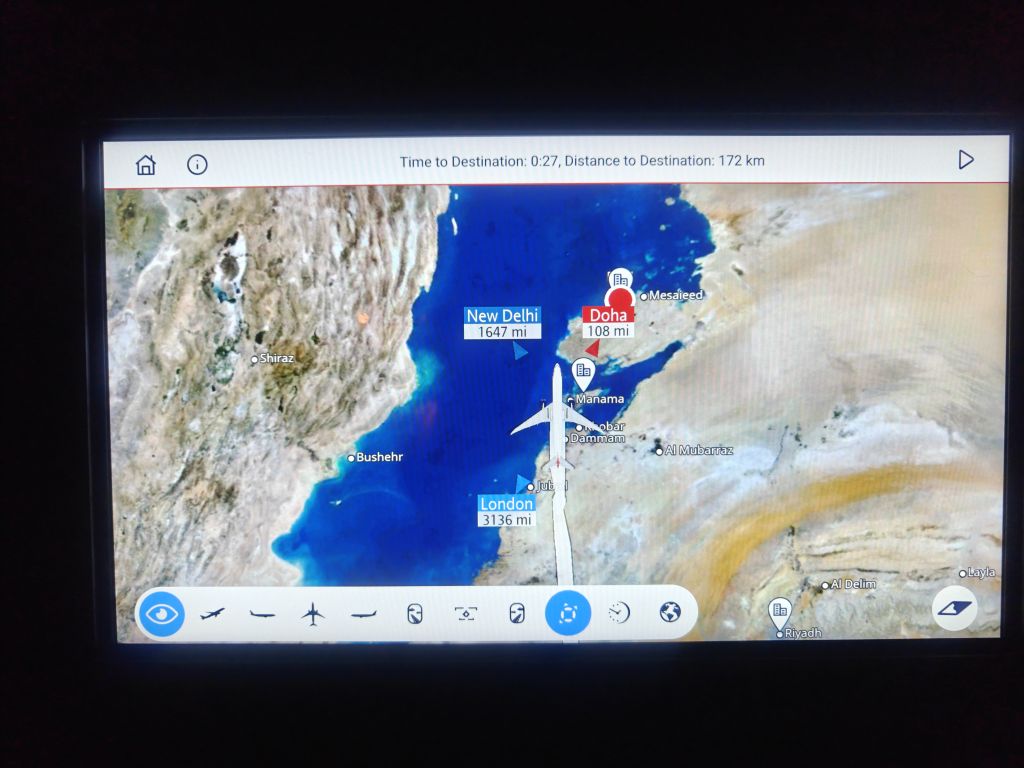Tap the Riyadh city pin marker
The width and height of the screenshot is (1024, 768).
(x=779, y=610)
